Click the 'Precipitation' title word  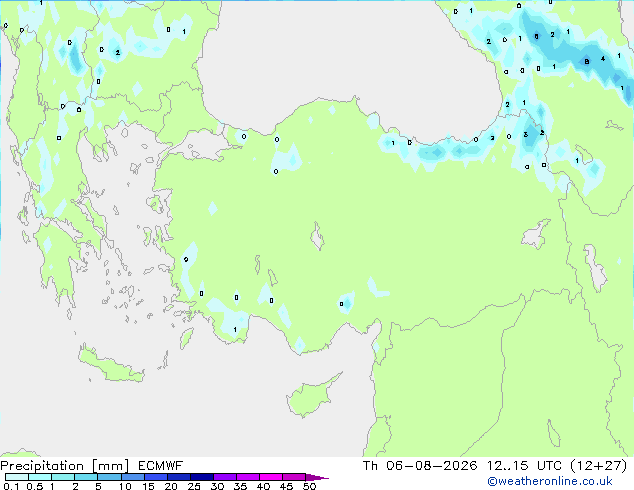(x=42, y=466)
